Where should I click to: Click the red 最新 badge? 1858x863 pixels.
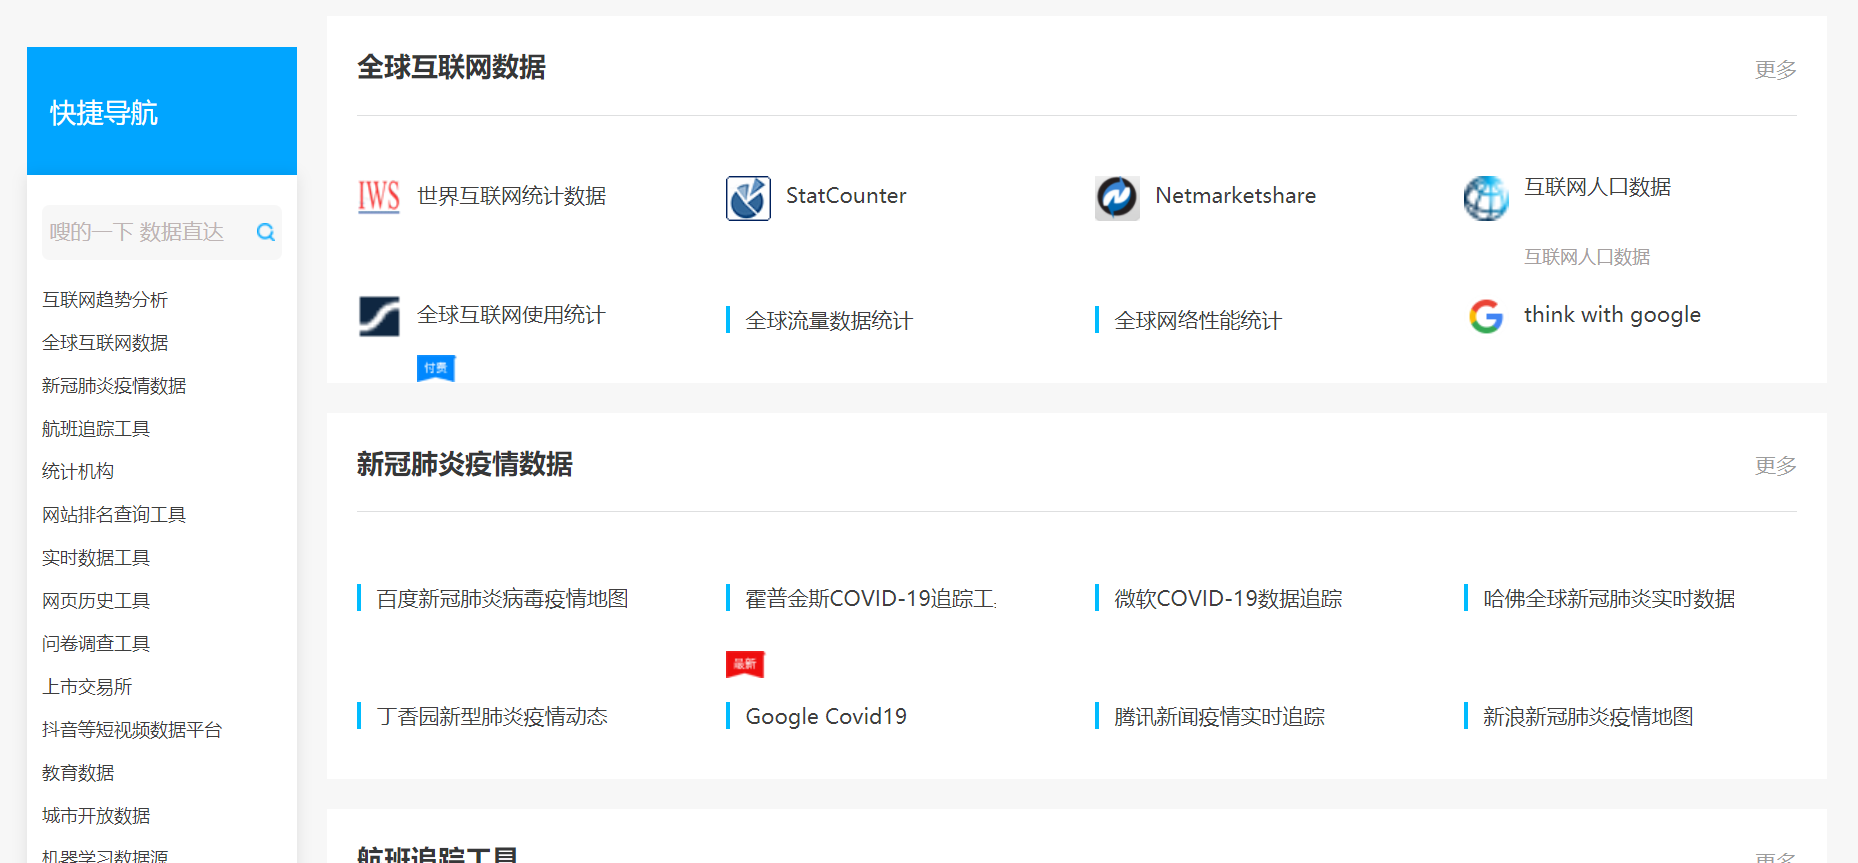point(745,664)
